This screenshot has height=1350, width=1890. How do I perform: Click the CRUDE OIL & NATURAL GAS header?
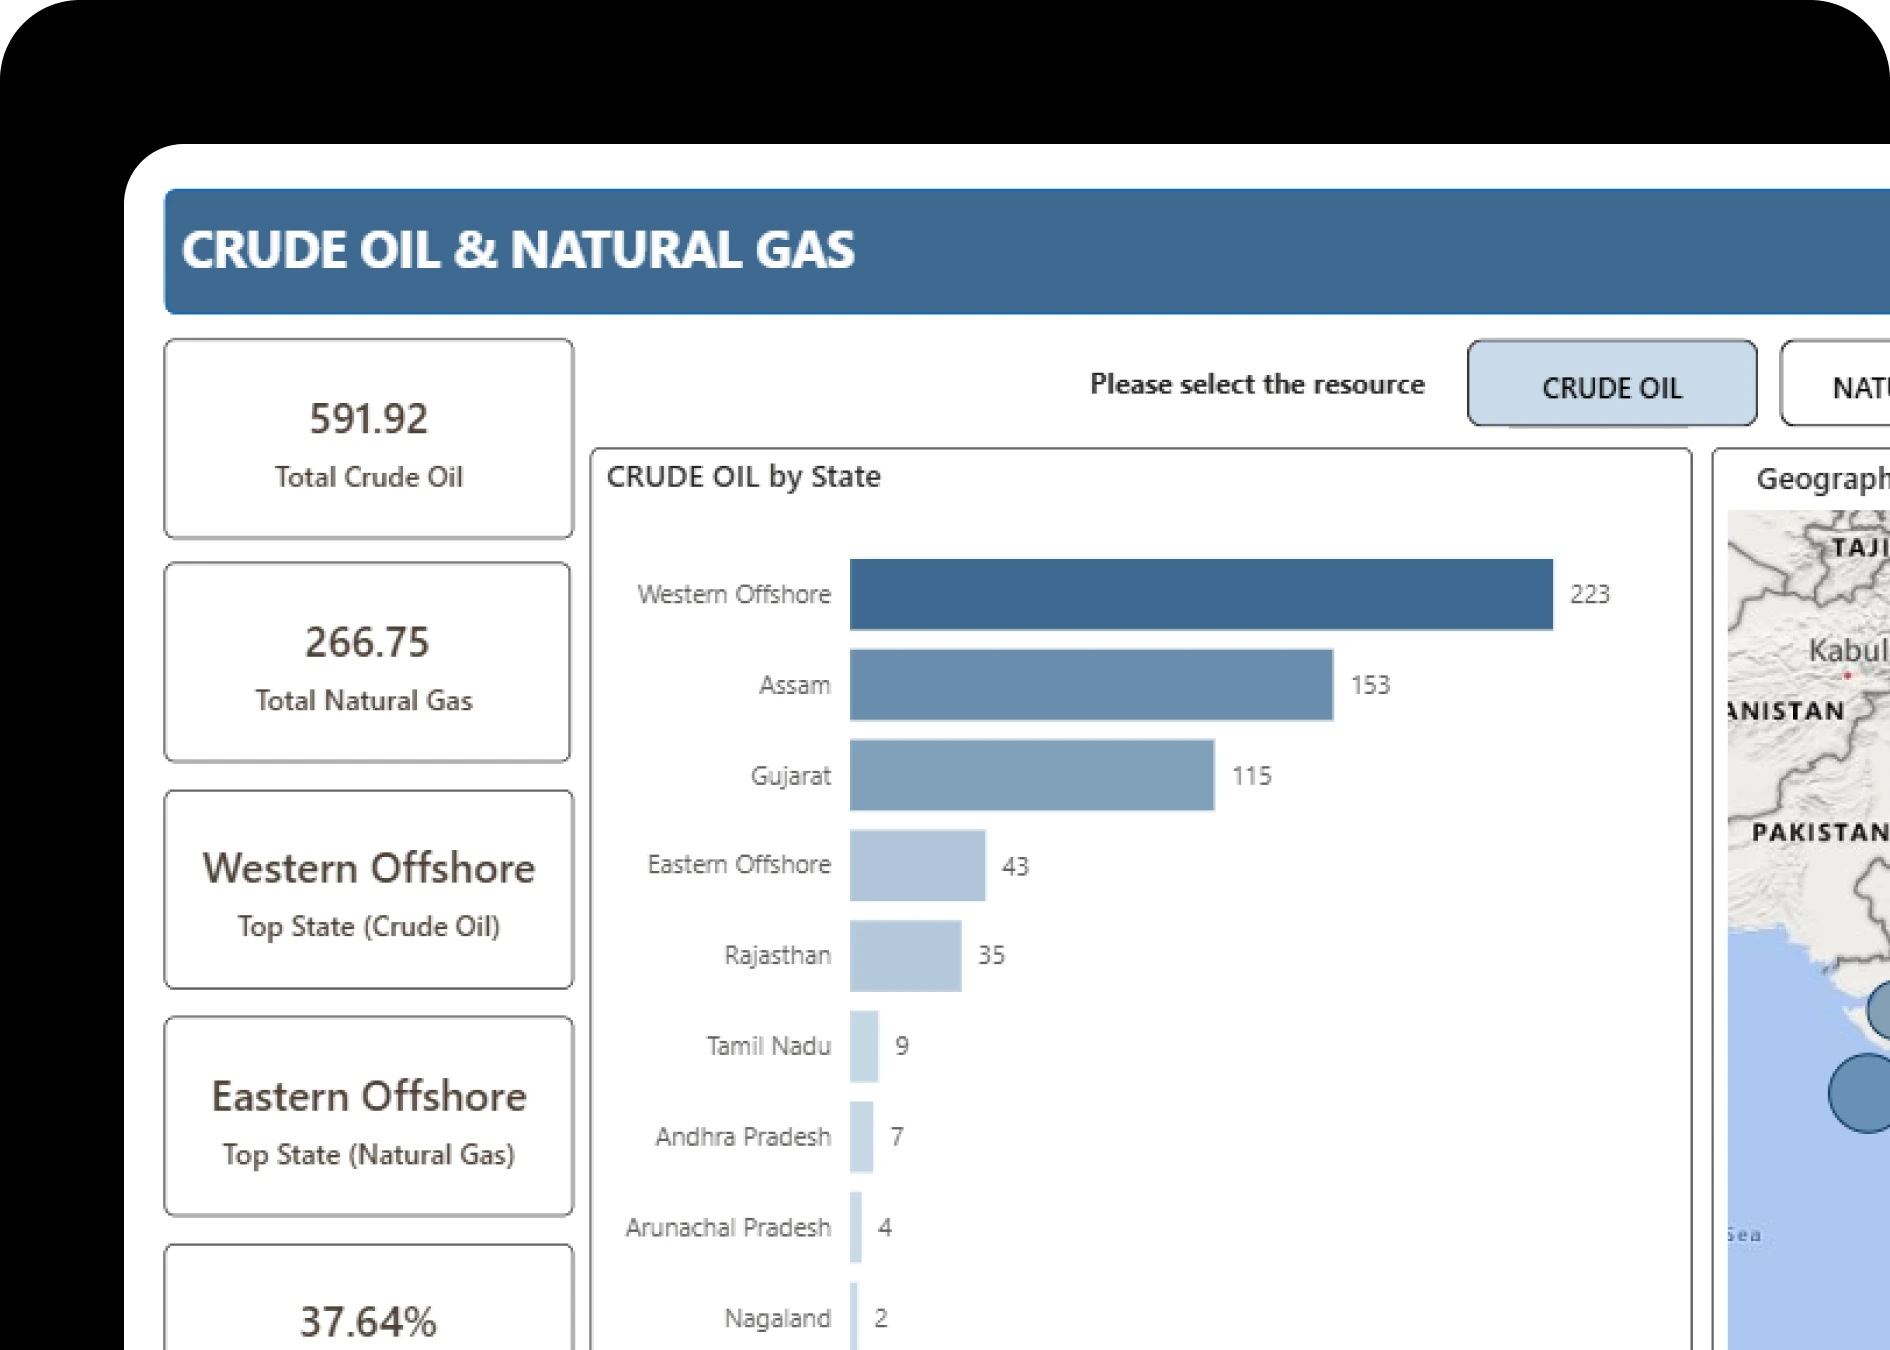[518, 250]
